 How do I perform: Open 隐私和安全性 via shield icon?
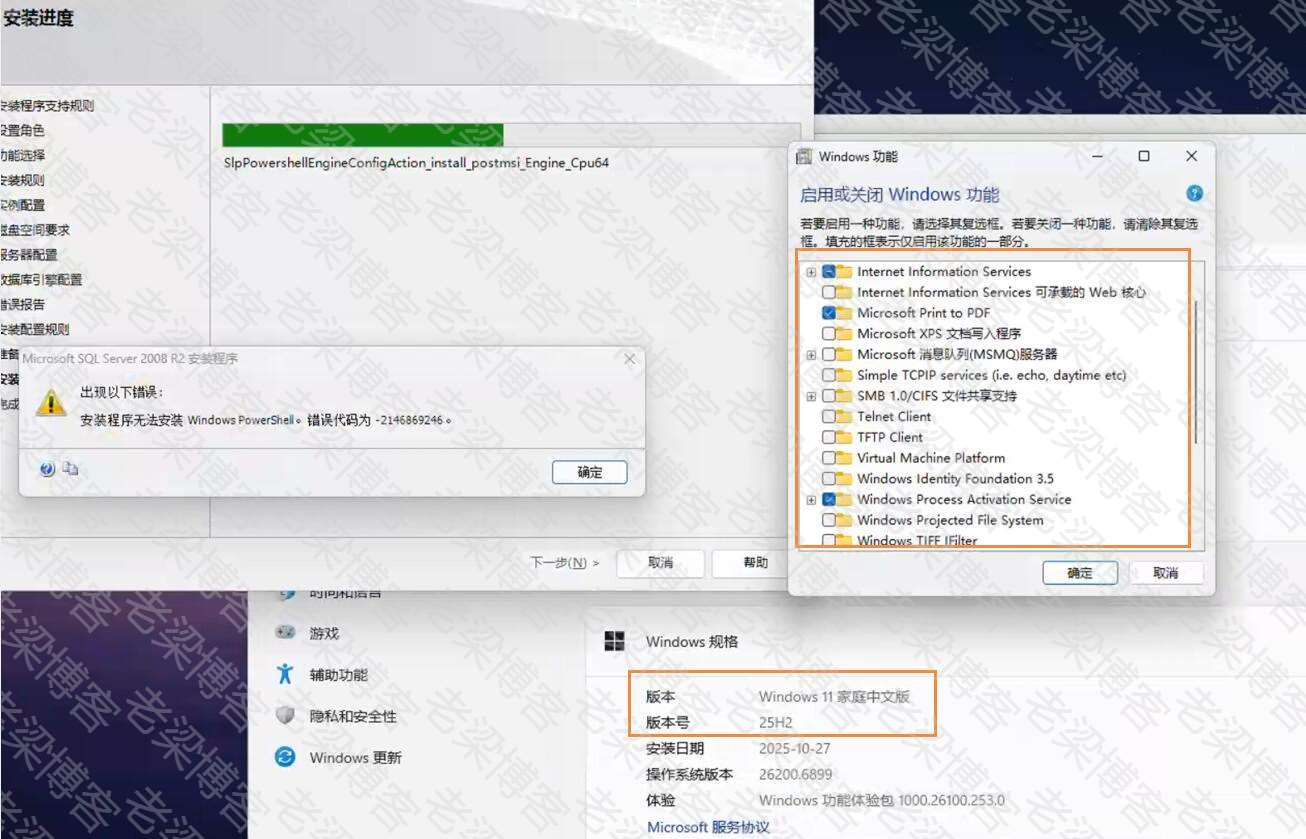(x=286, y=716)
